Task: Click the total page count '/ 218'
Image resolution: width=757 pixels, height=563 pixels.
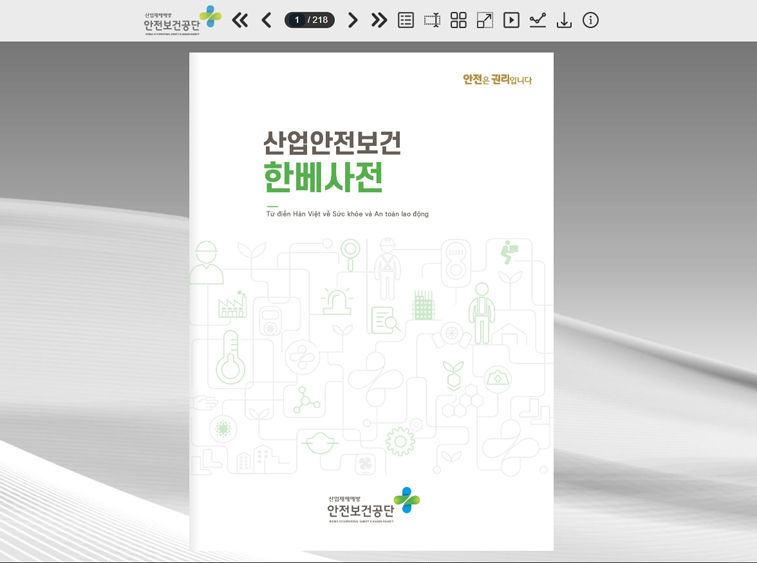Action: (318, 20)
